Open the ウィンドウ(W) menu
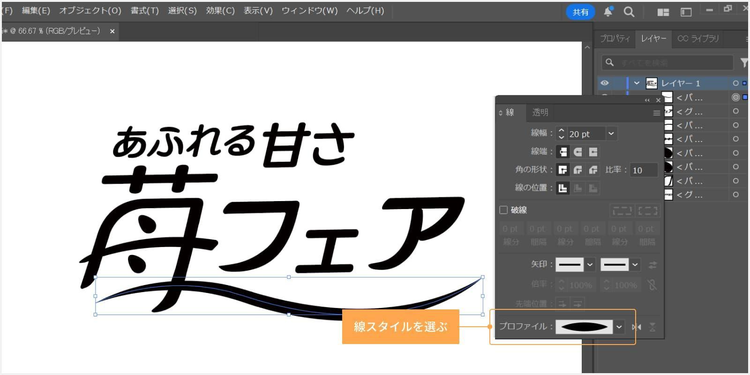The image size is (750, 375). (309, 11)
